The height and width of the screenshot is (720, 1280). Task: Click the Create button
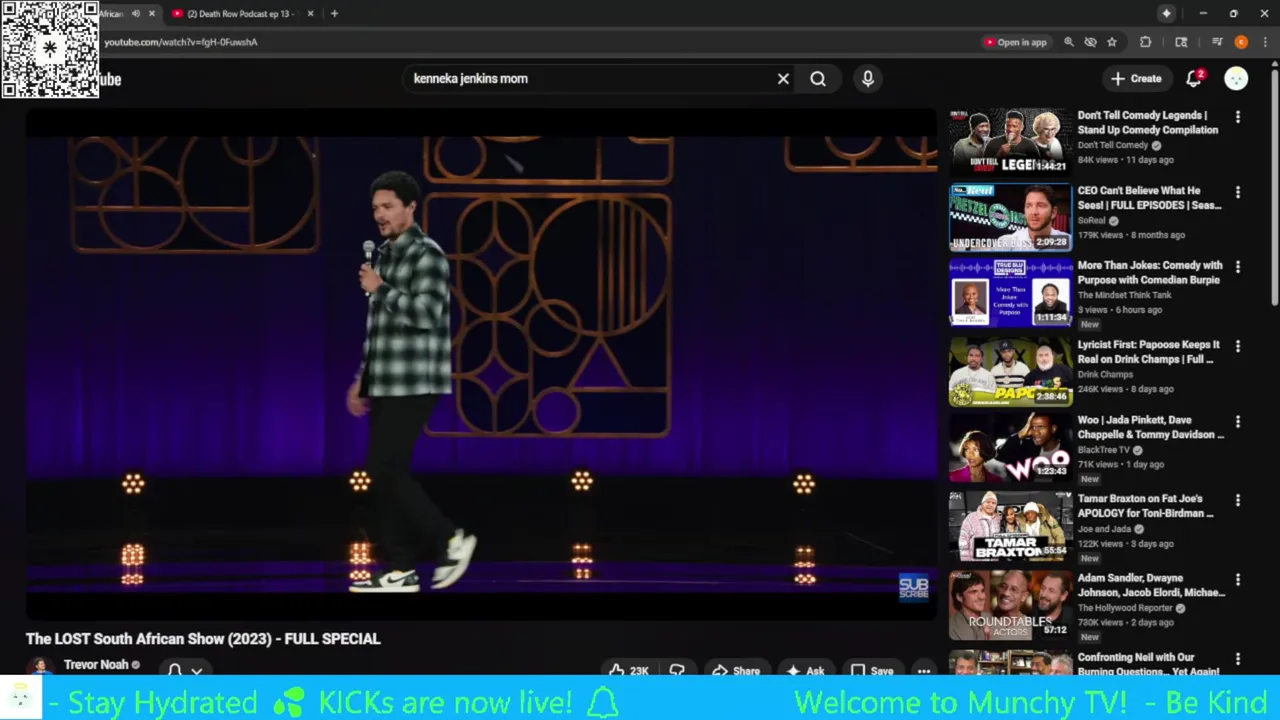pos(1136,79)
